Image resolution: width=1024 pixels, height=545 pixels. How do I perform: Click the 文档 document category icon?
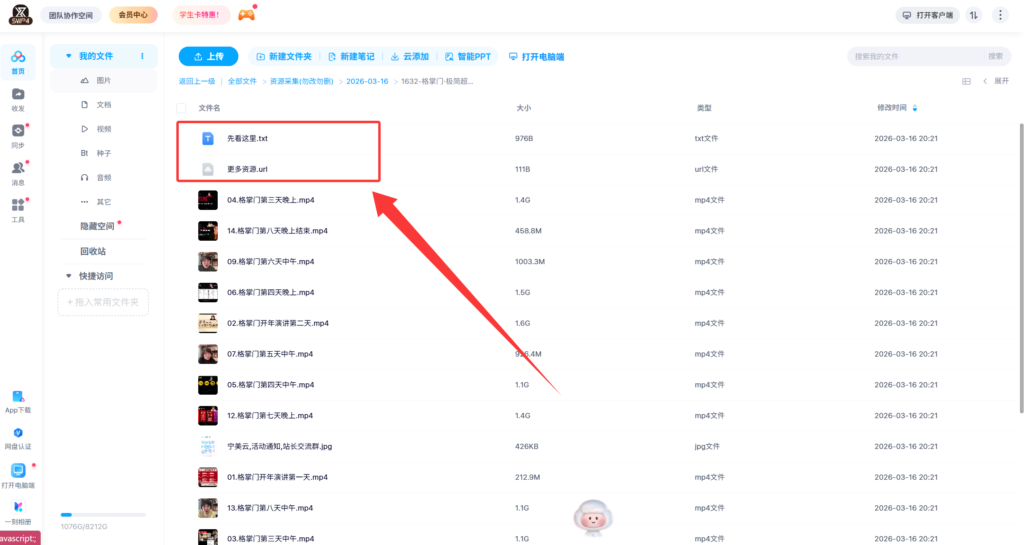[84, 104]
